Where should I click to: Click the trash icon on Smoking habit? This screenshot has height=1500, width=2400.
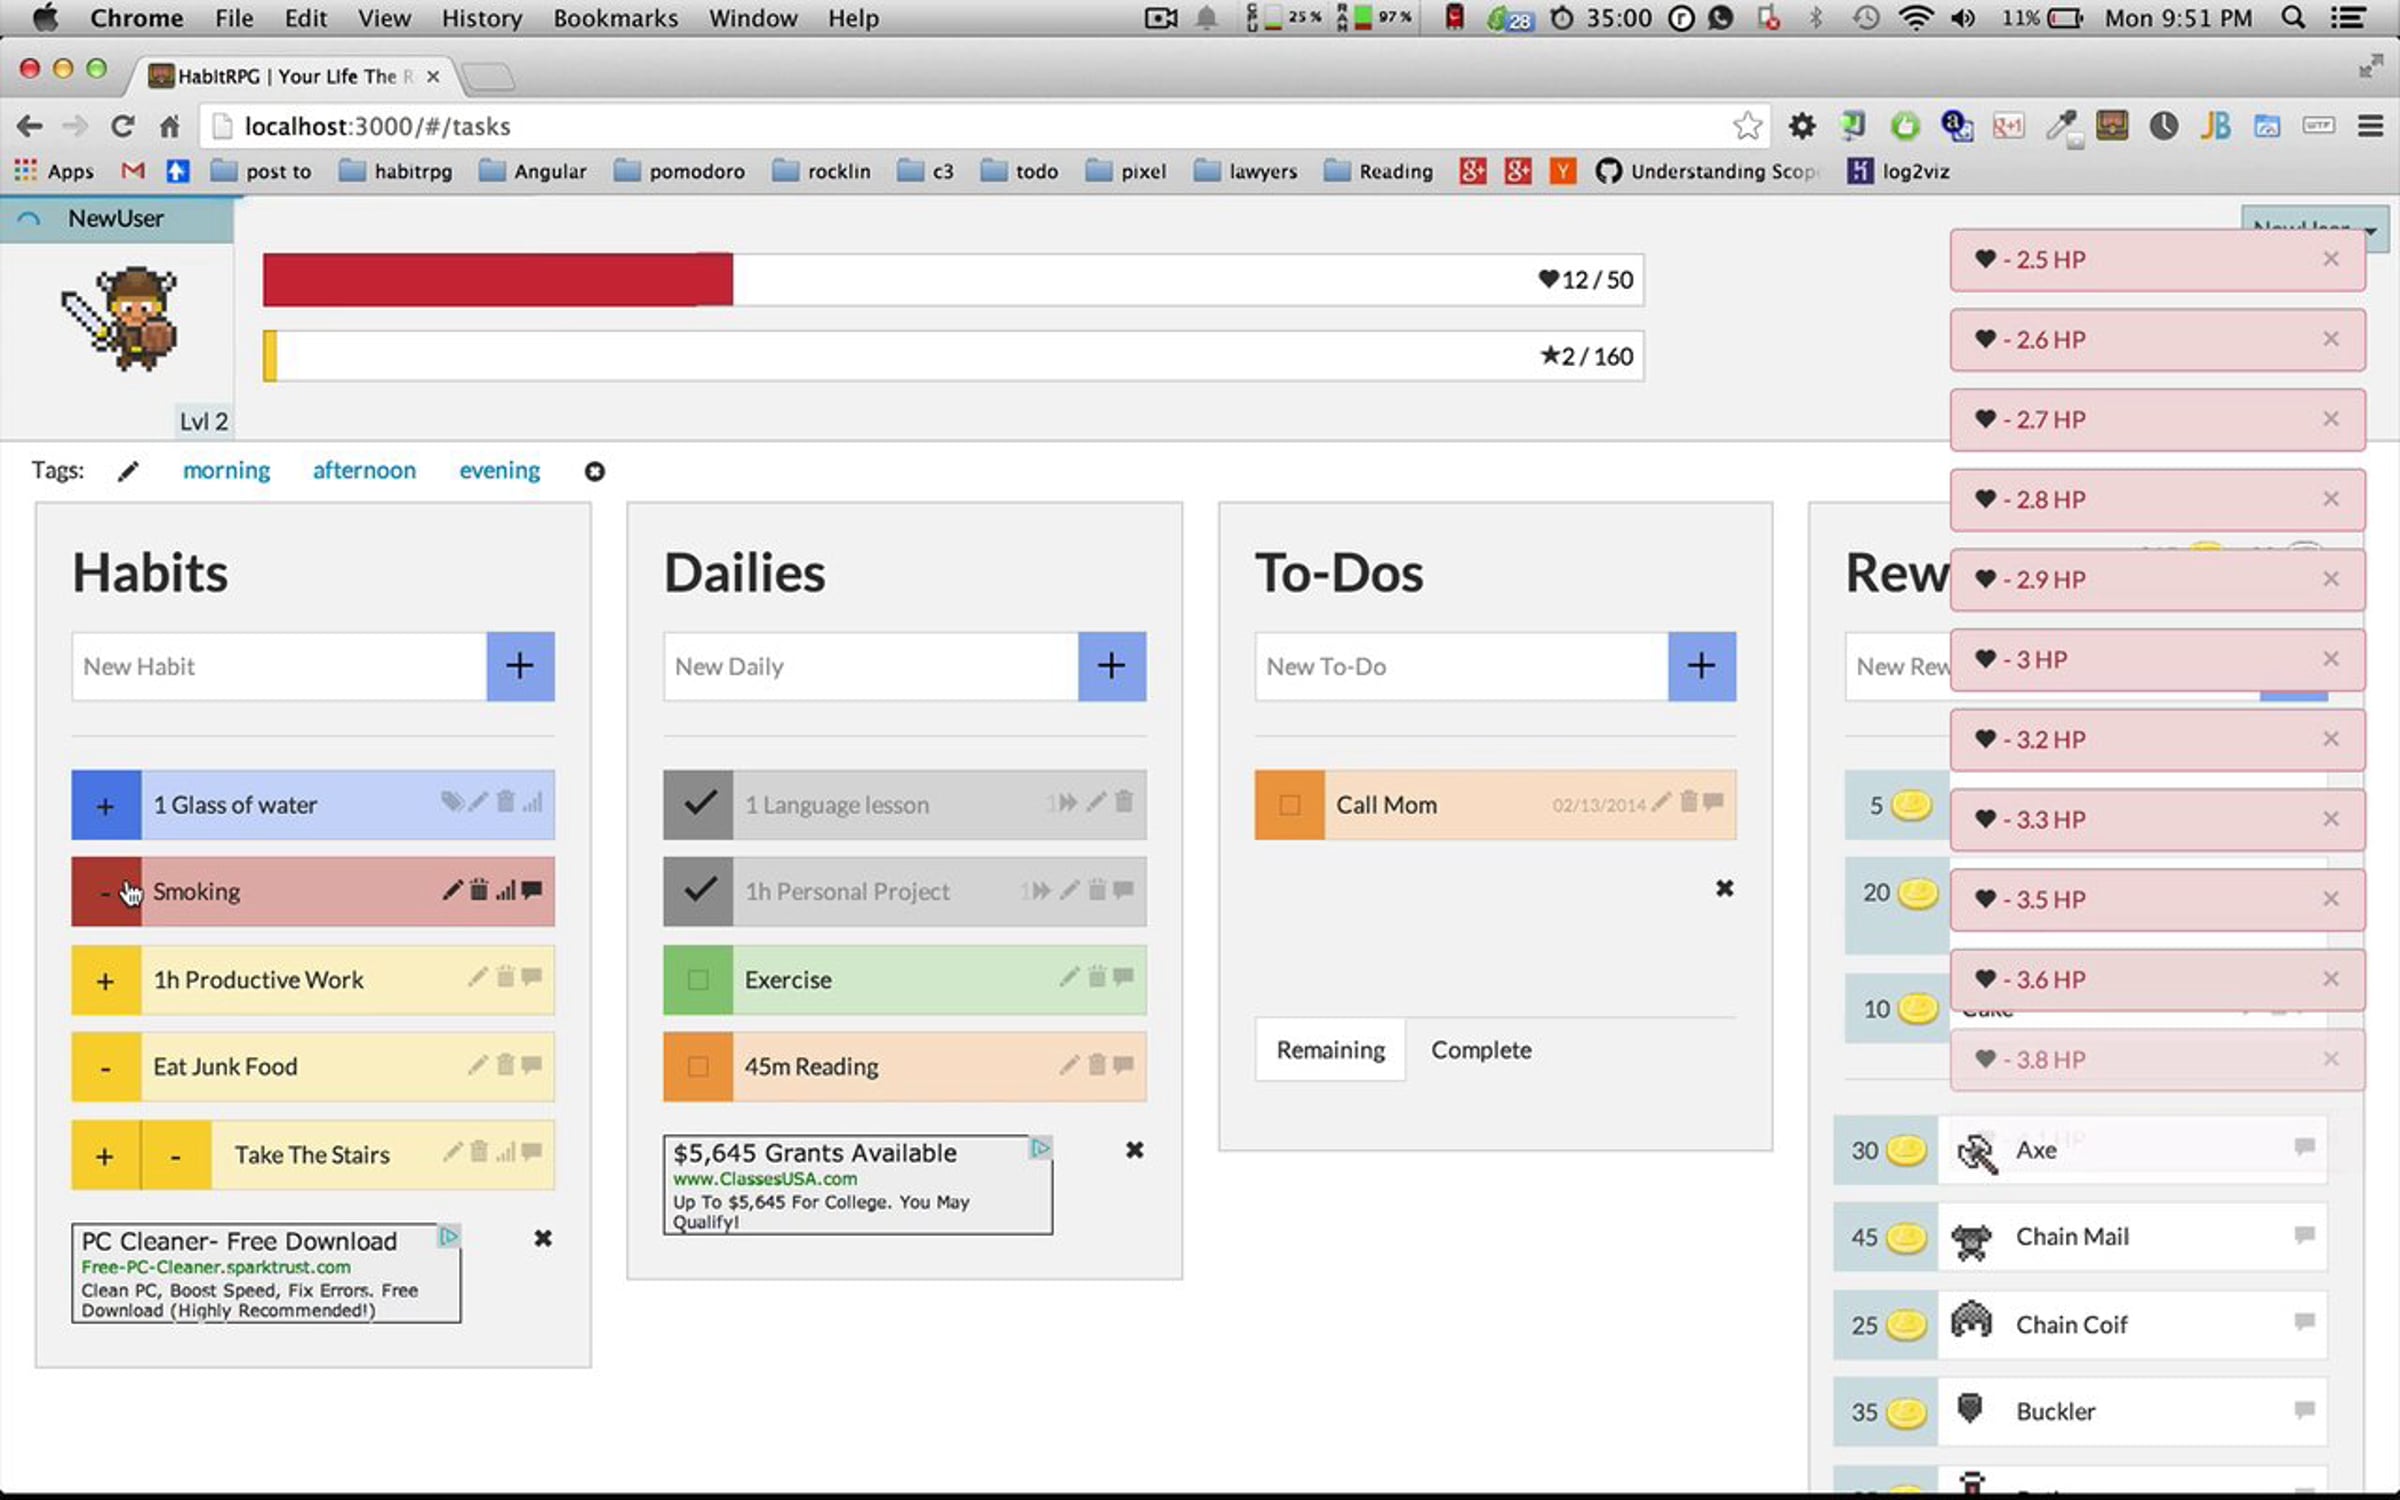coord(479,890)
